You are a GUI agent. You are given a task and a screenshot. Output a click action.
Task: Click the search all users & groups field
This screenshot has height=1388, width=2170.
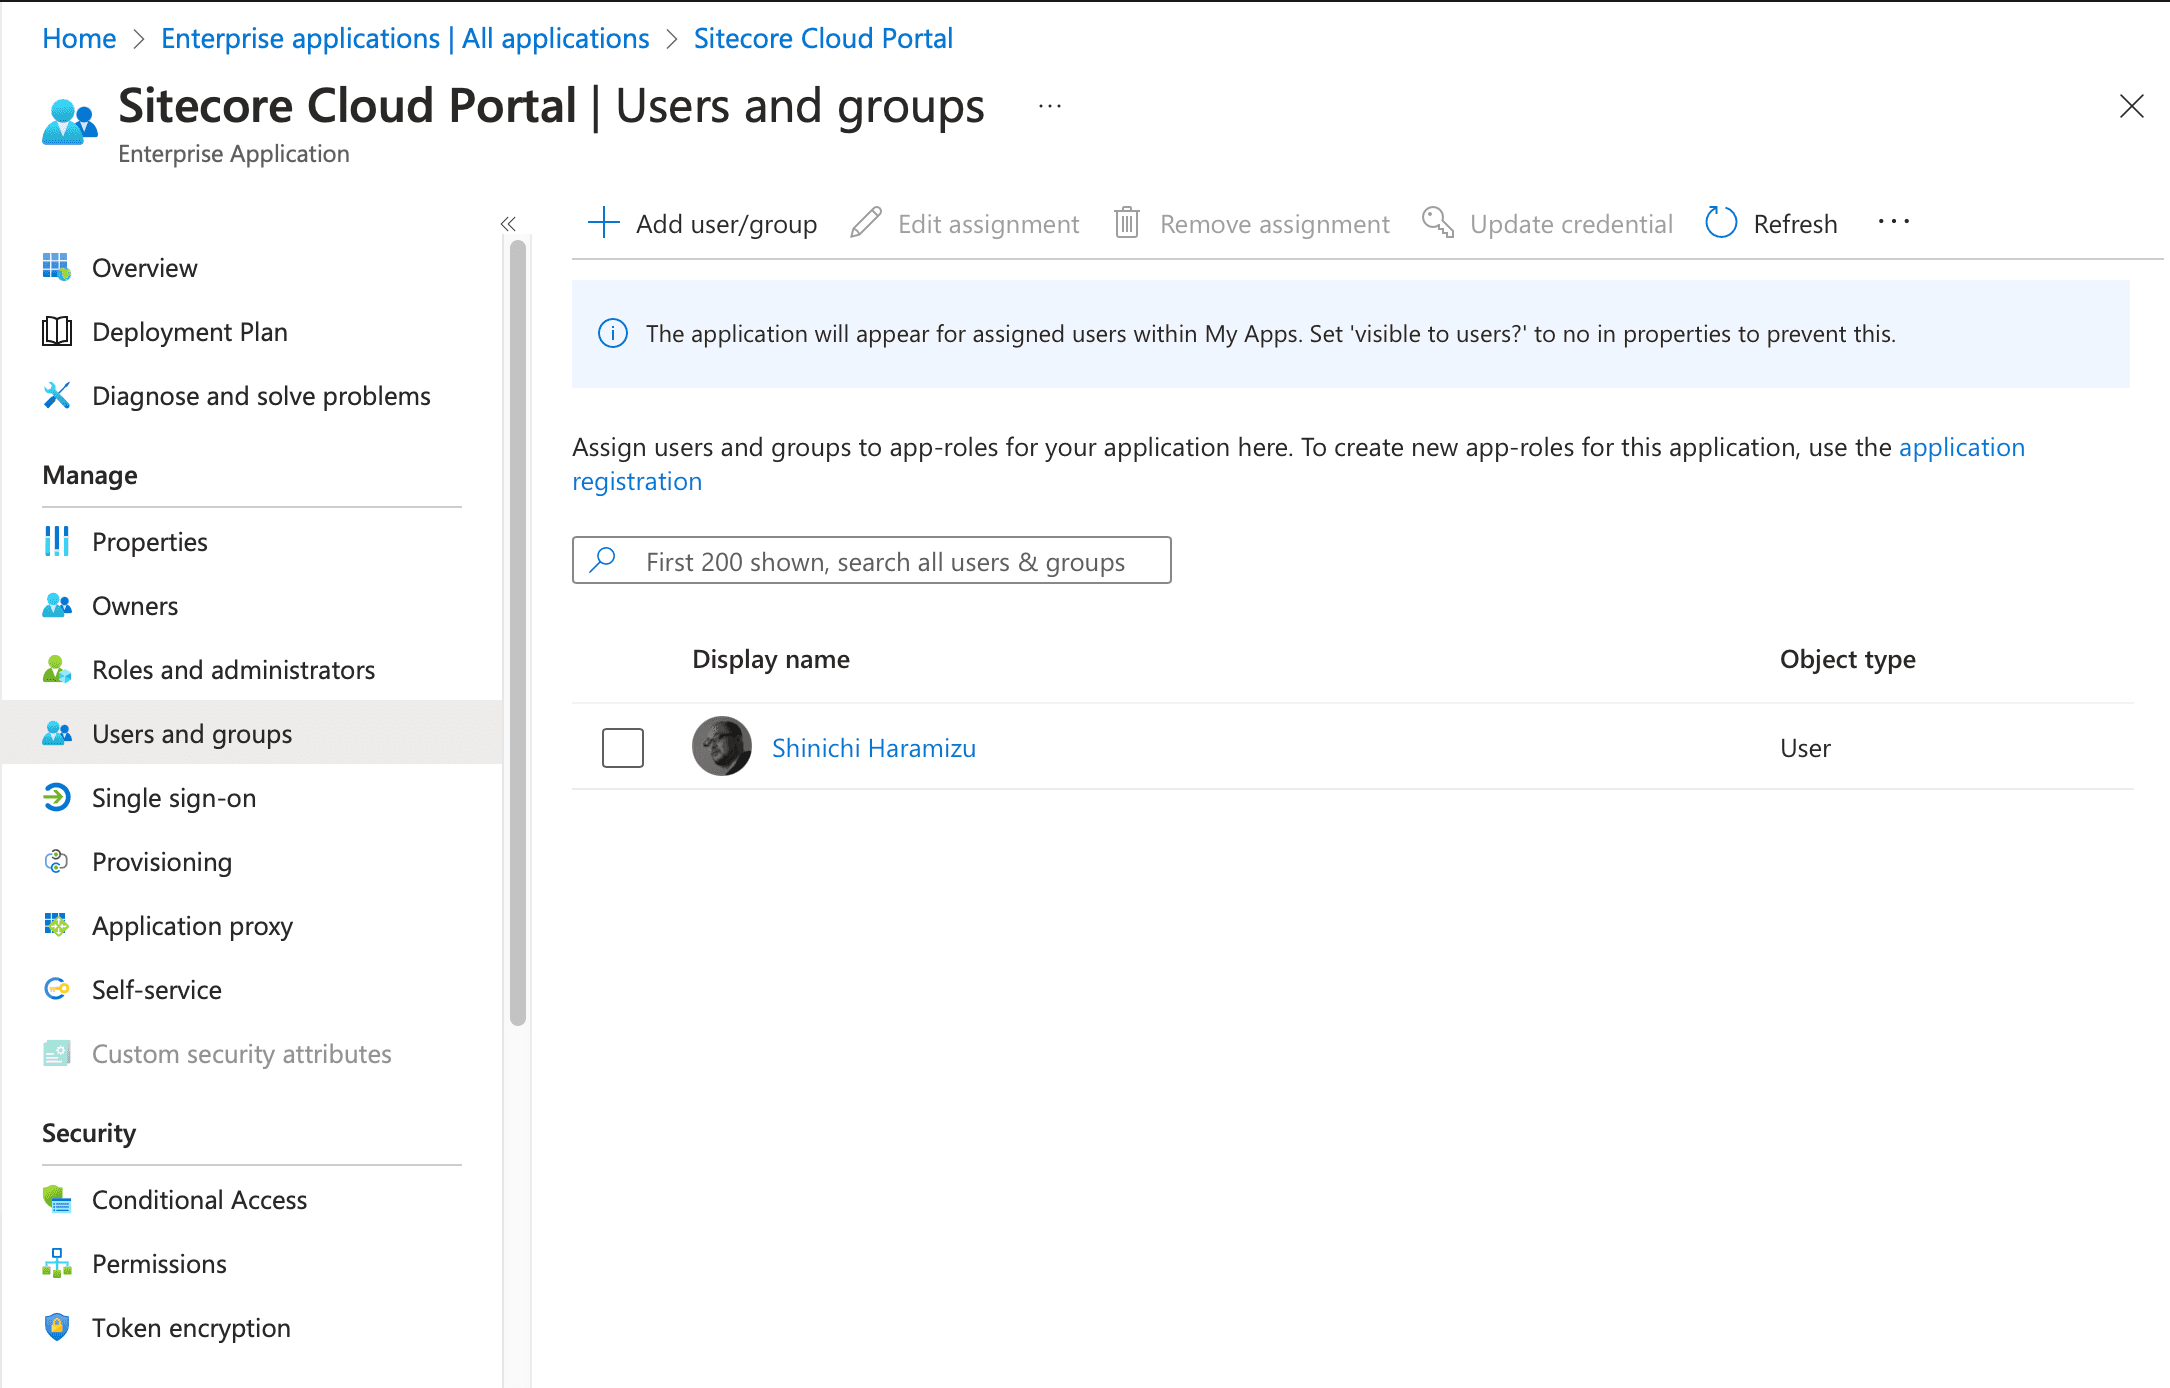coord(885,561)
